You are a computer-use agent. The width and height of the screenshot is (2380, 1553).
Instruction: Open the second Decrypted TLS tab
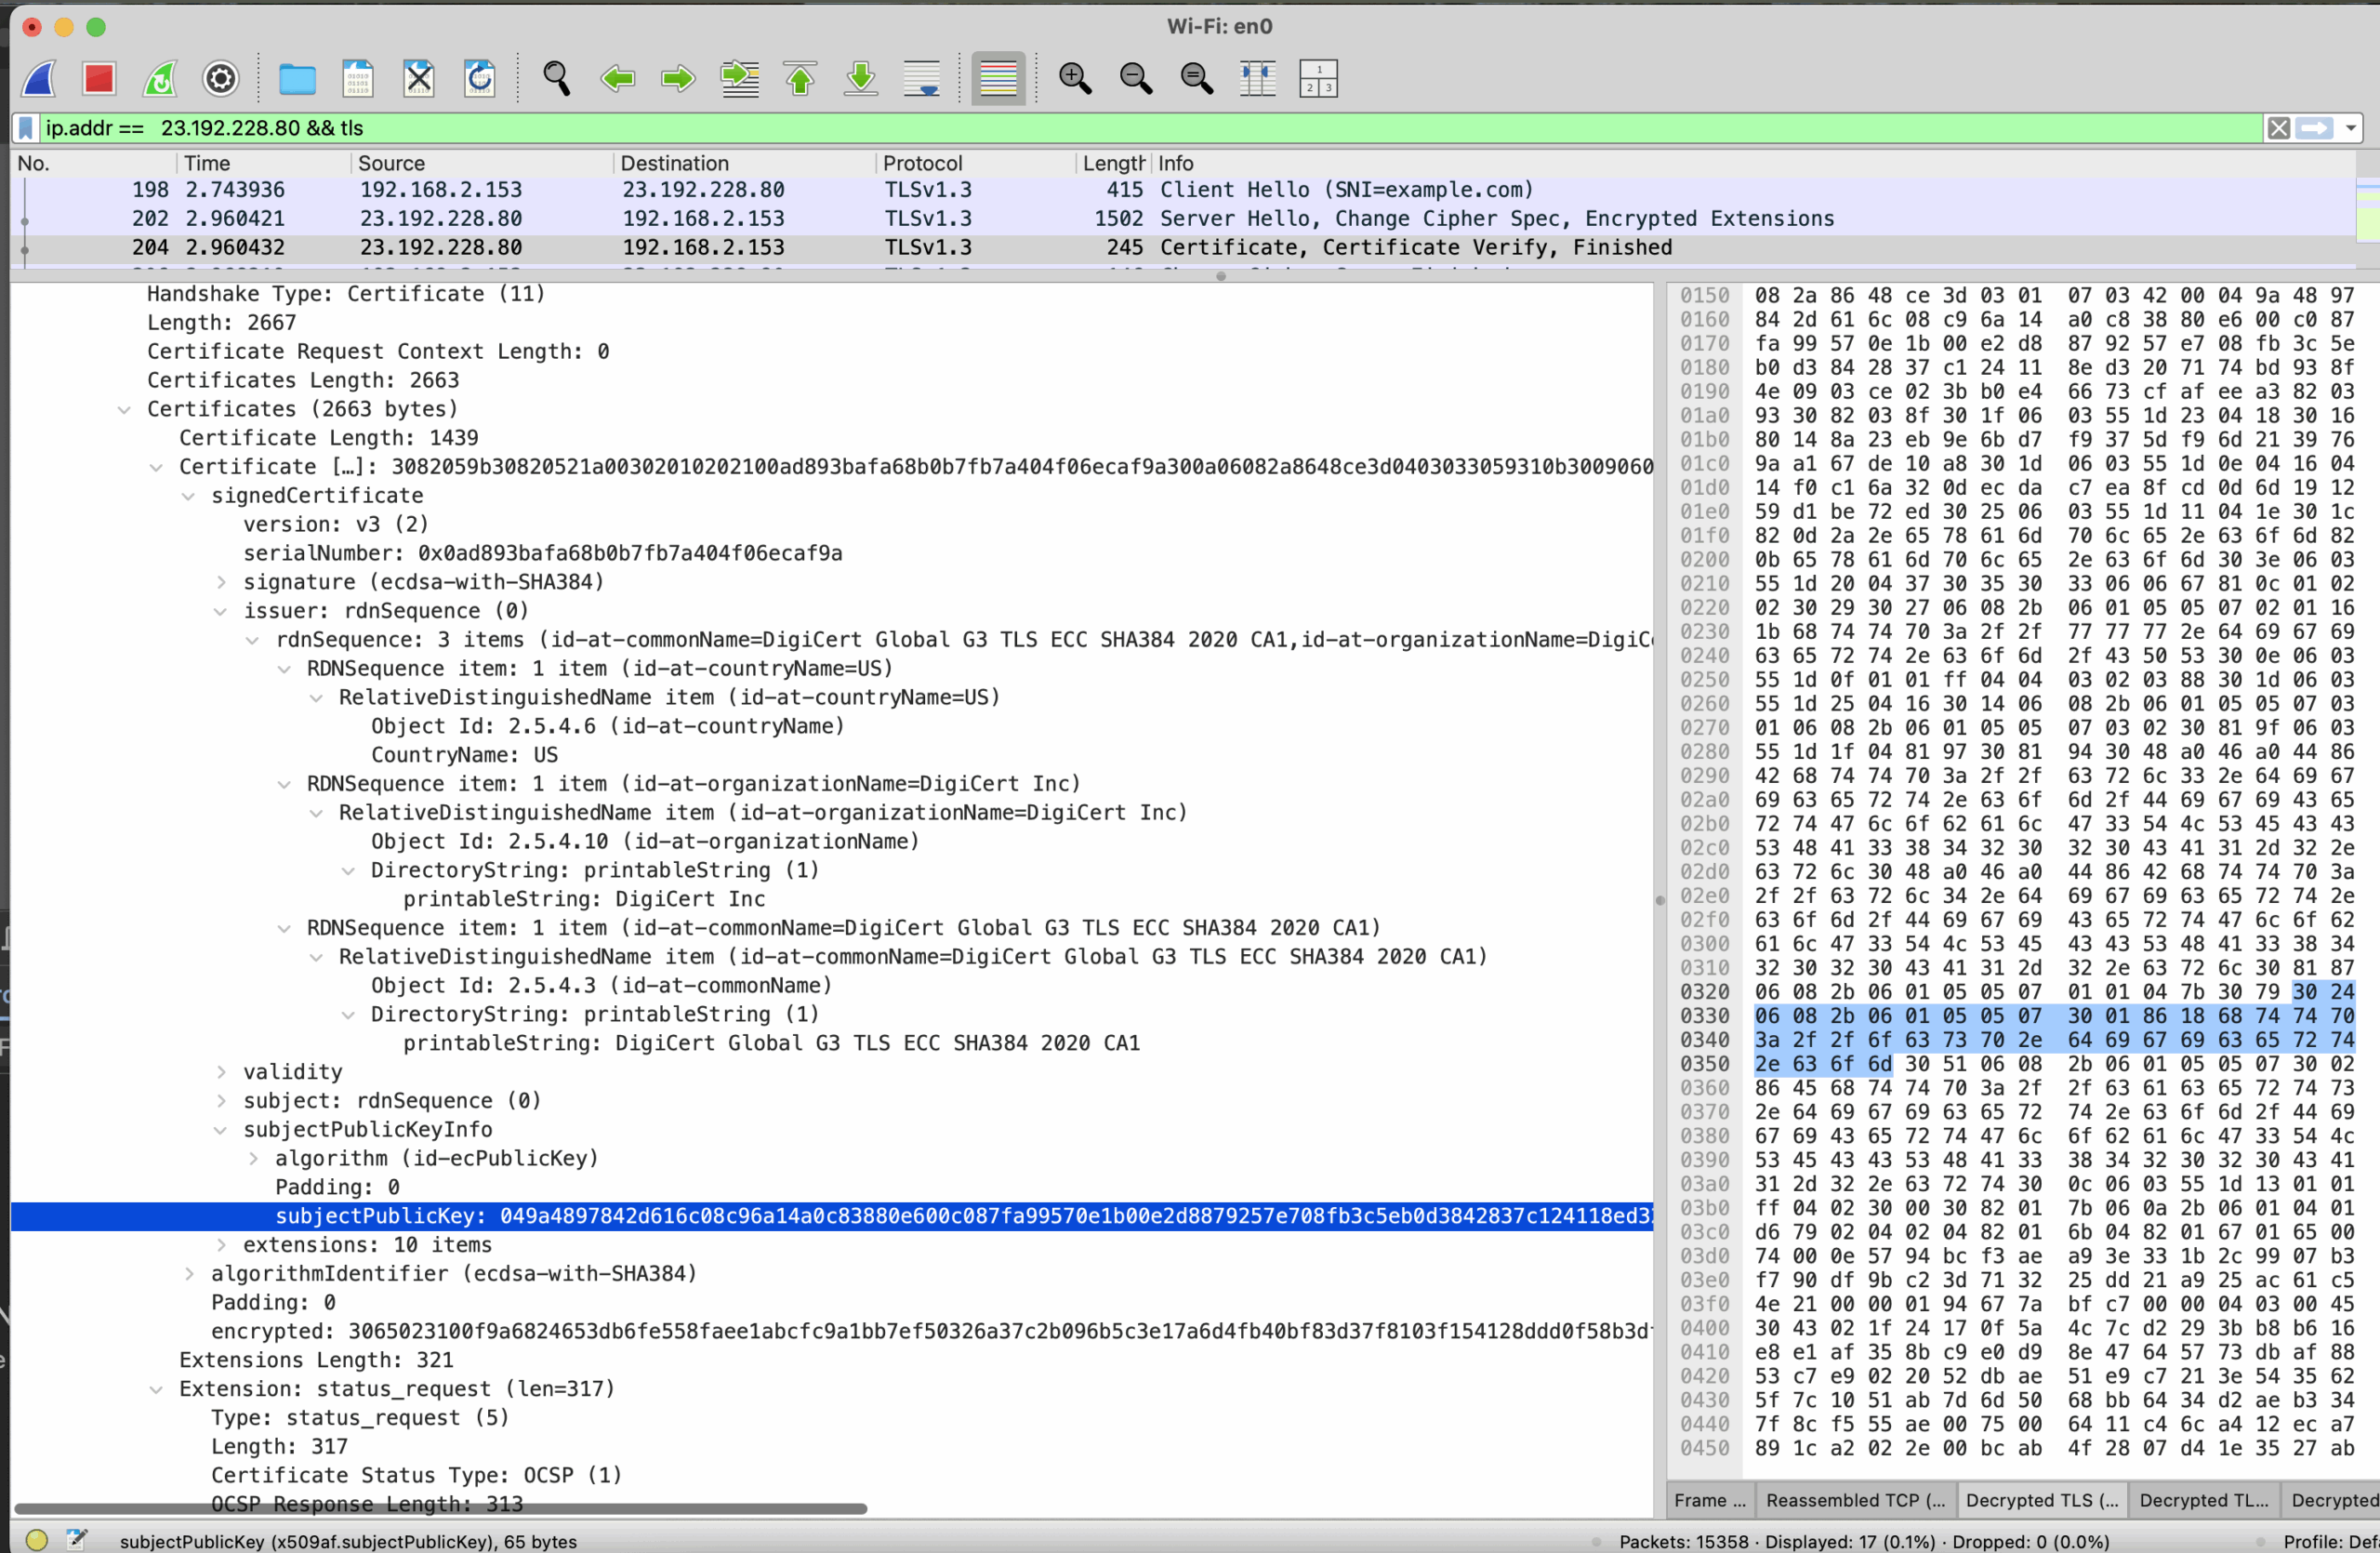2204,1500
